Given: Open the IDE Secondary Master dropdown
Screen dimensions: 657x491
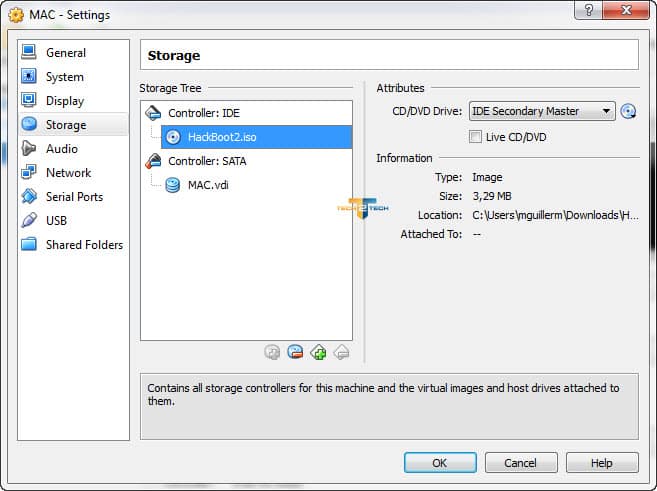Looking at the screenshot, I should pyautogui.click(x=541, y=112).
